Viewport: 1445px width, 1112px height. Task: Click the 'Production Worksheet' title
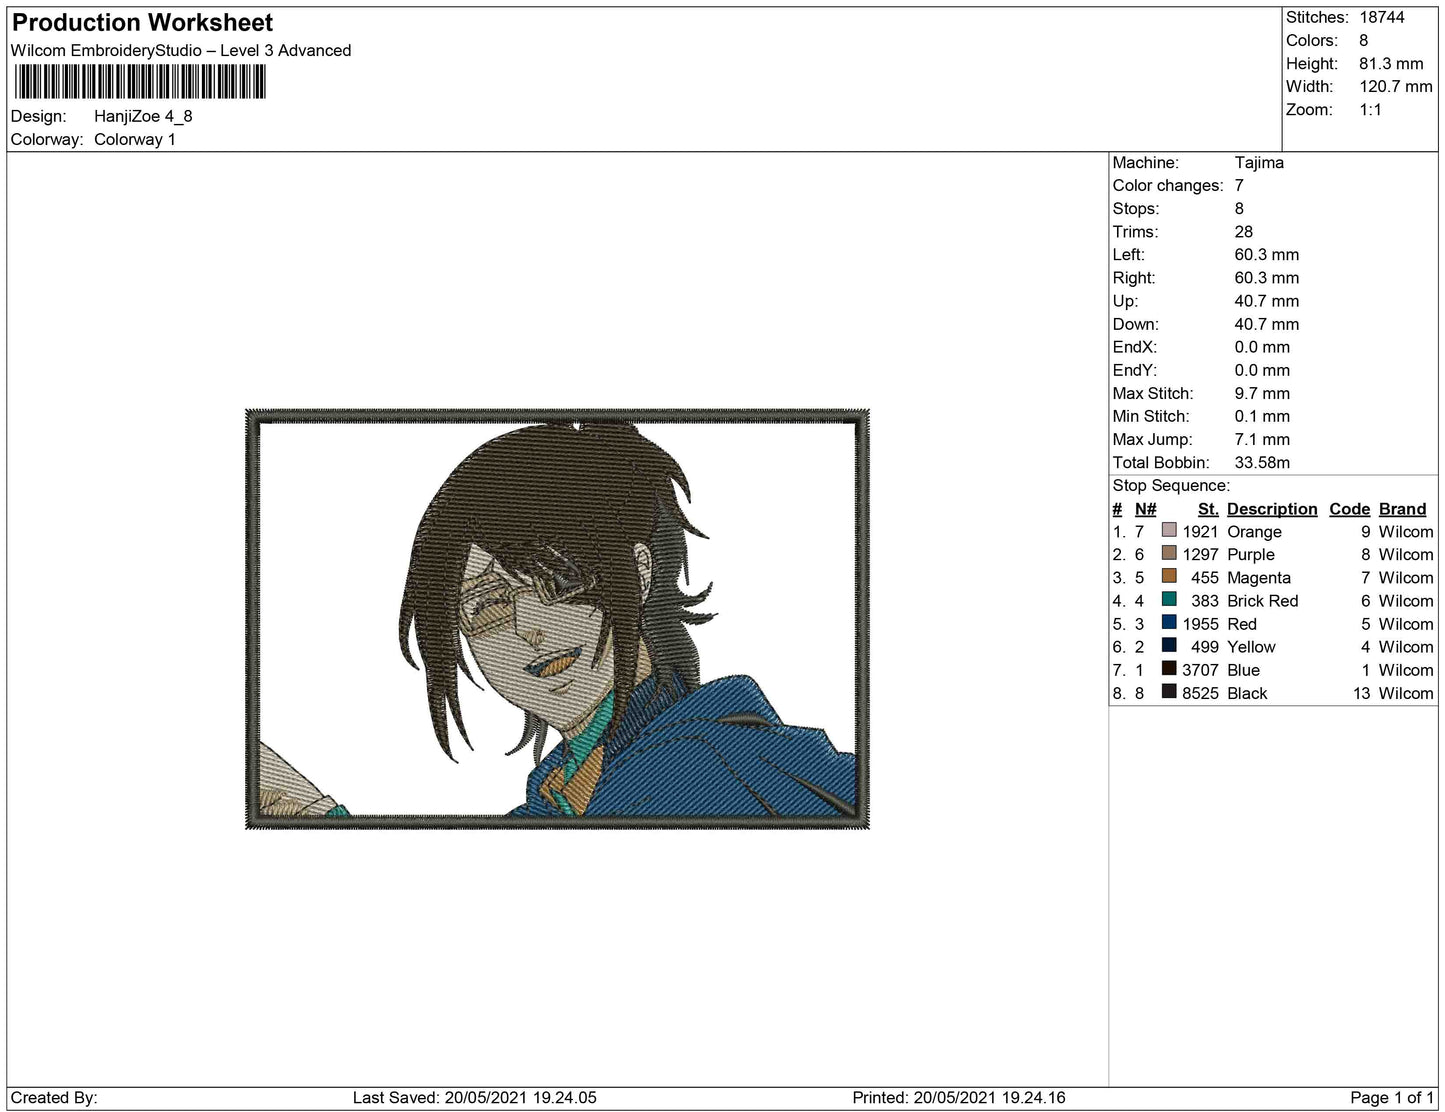coord(142,23)
